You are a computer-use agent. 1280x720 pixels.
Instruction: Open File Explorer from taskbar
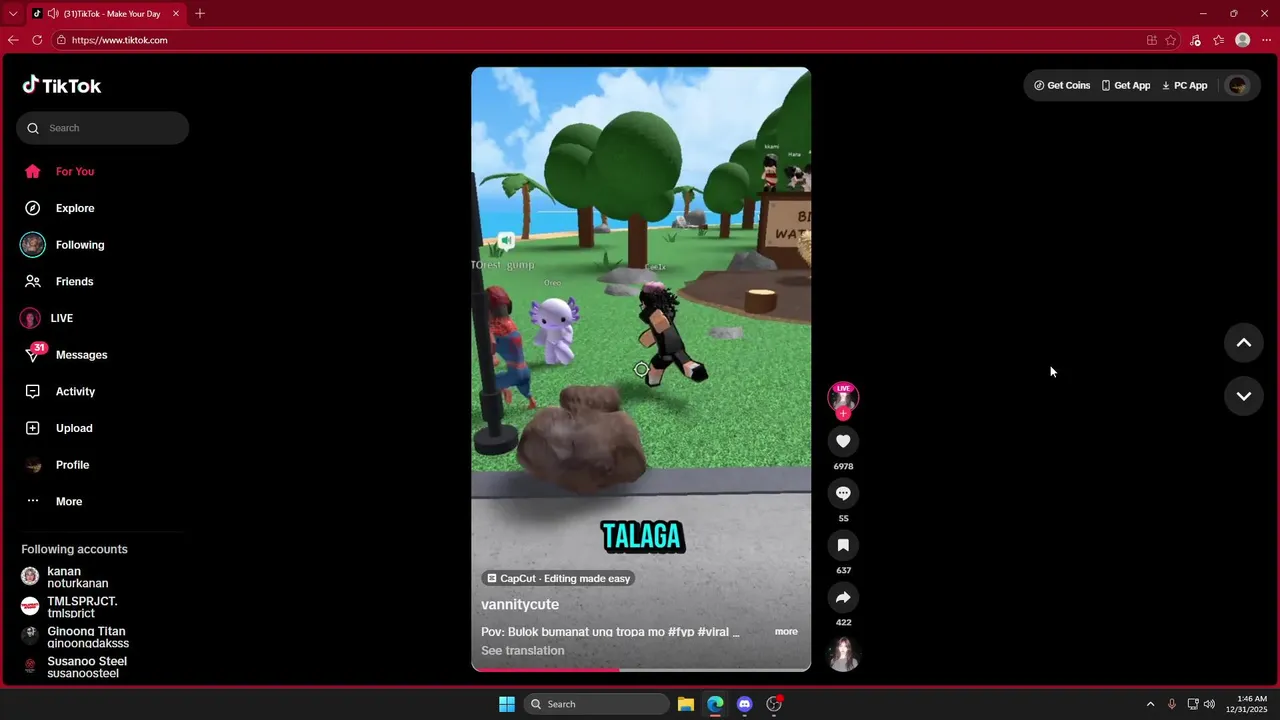pyautogui.click(x=686, y=704)
